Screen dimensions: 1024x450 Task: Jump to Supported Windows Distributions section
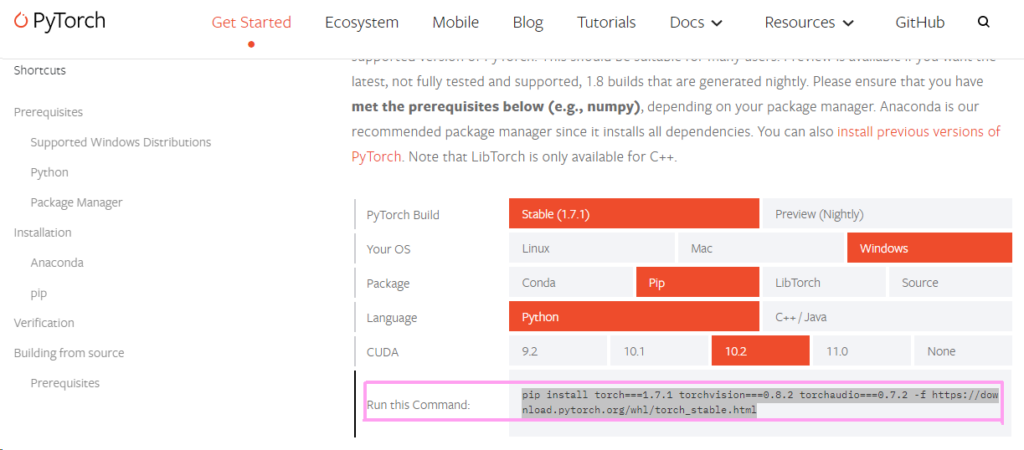click(x=120, y=142)
